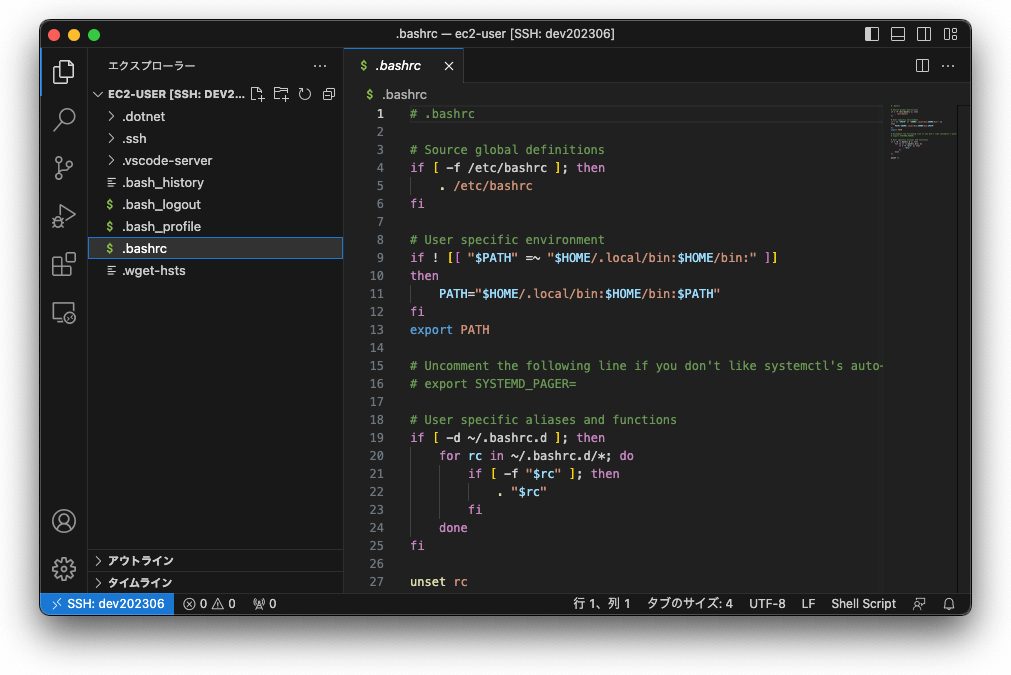Split the editor to the right

922,66
